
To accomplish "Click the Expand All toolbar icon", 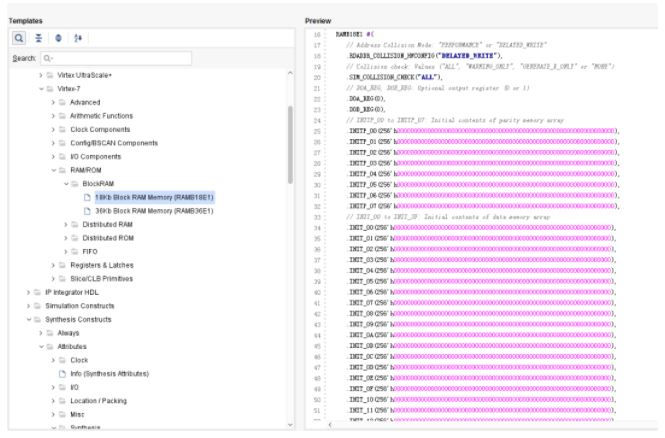I will pyautogui.click(x=59, y=38).
